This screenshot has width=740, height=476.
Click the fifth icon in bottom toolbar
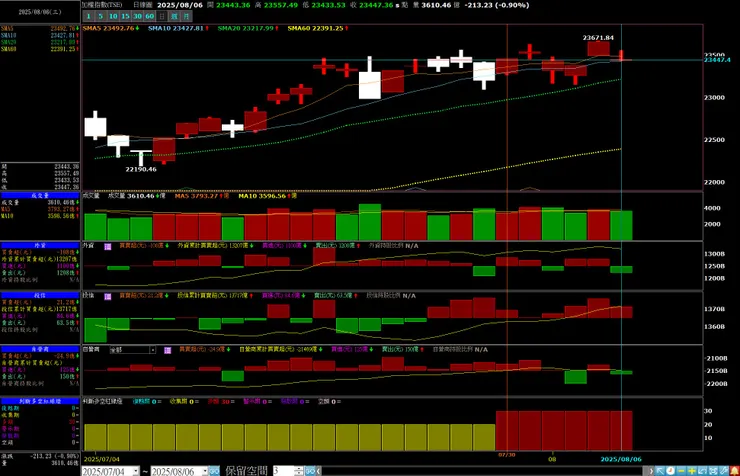tap(703, 471)
